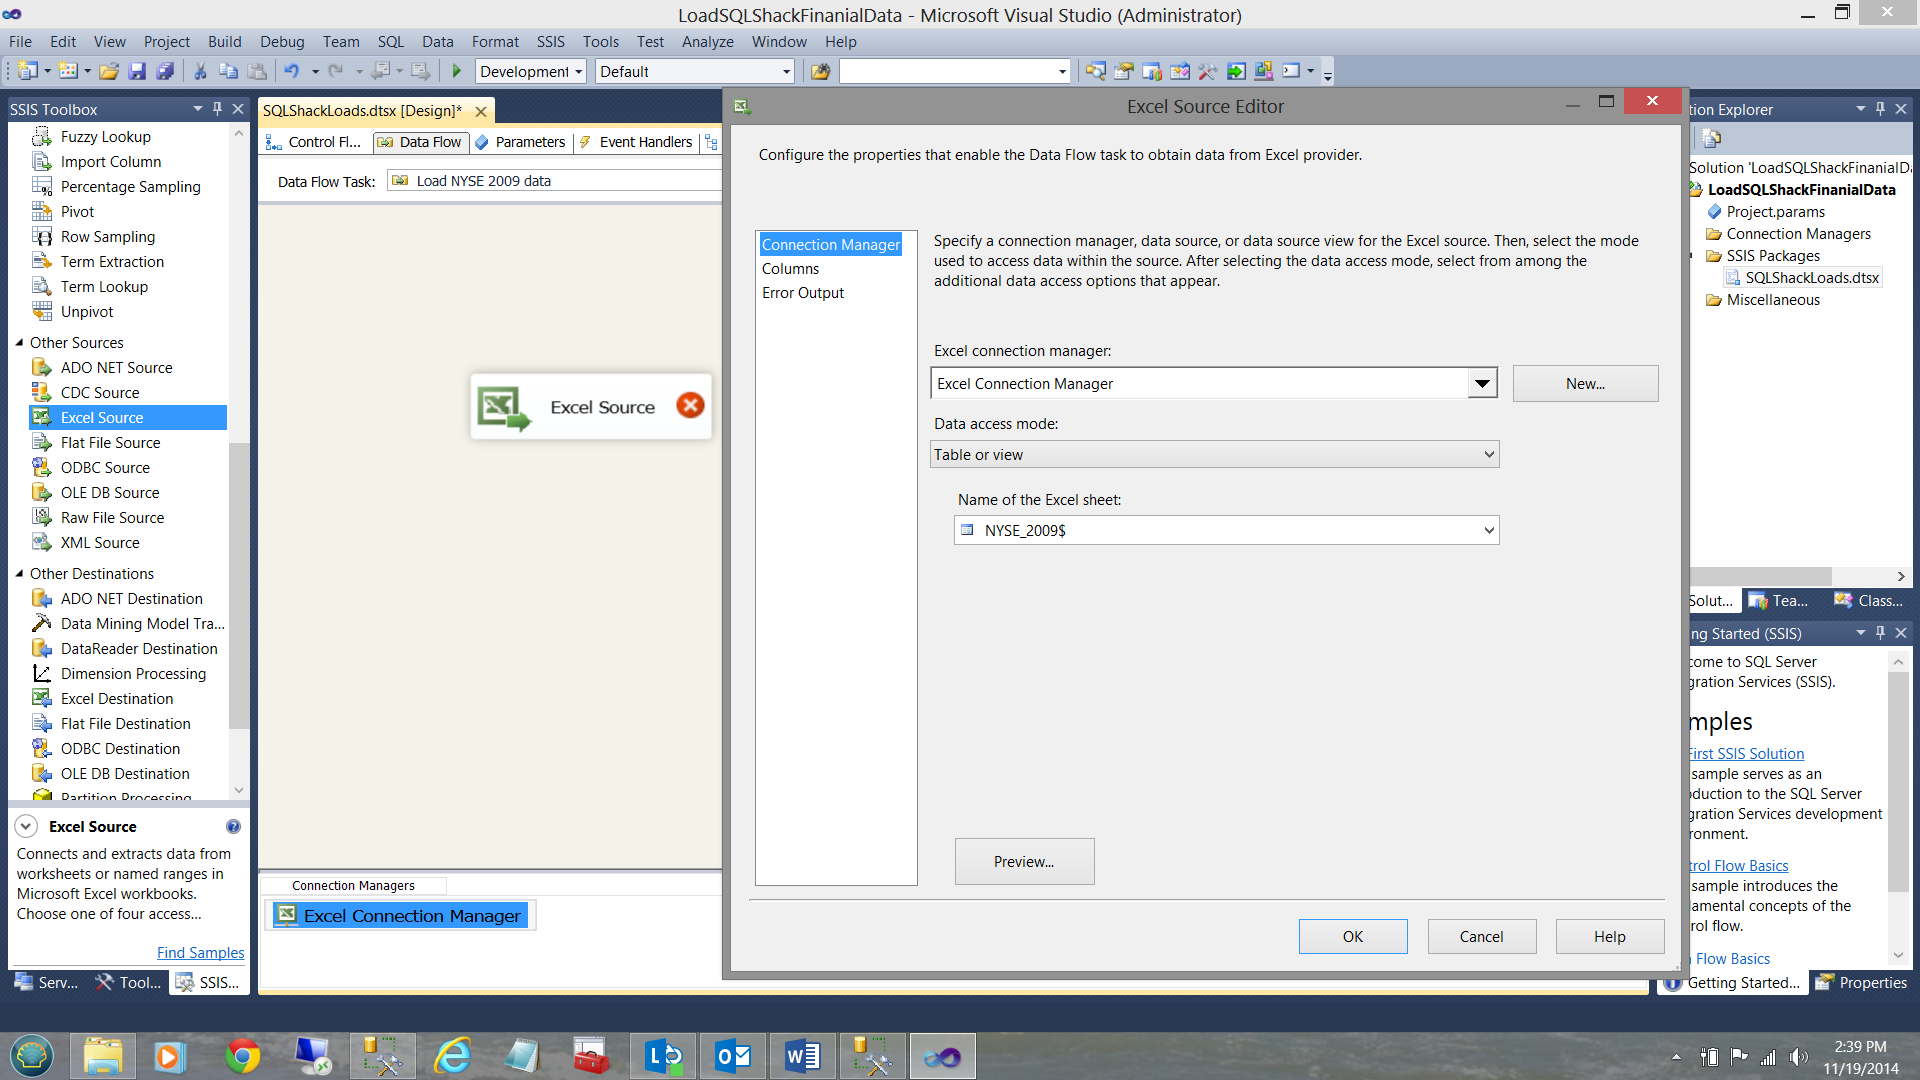Collapse the Excel Source description pane
The image size is (1920, 1080).
coord(27,827)
